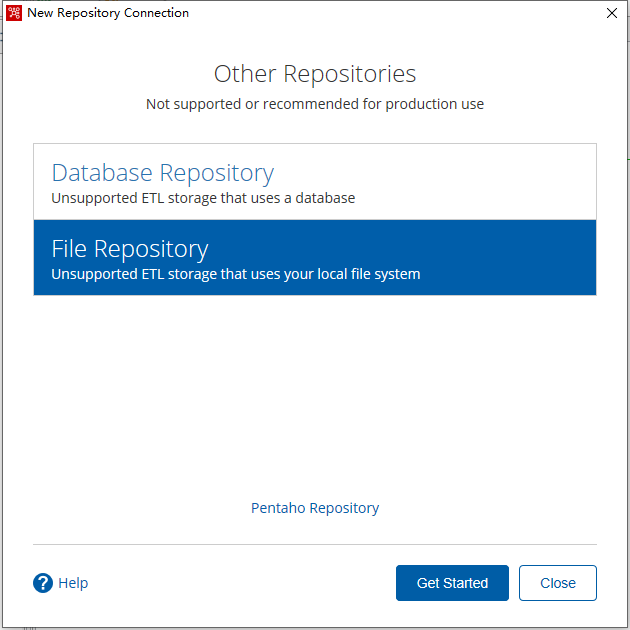Click the 'File Repository' title text
Image resolution: width=630 pixels, height=630 pixels.
point(130,249)
